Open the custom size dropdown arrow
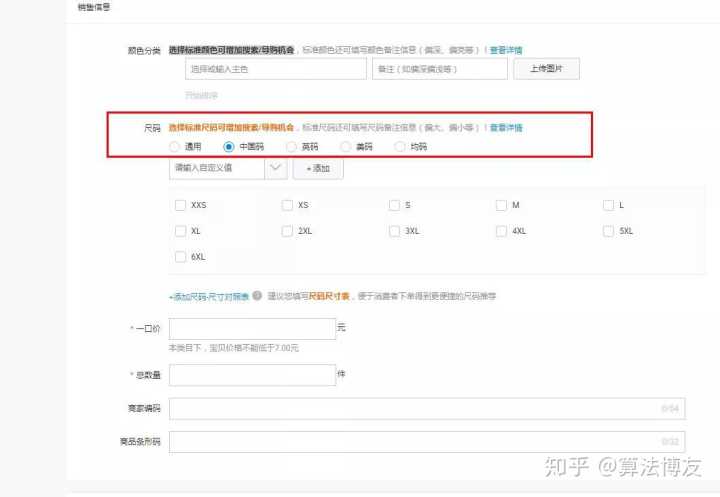Screen dimensions: 720x497 pyautogui.click(x=276, y=168)
